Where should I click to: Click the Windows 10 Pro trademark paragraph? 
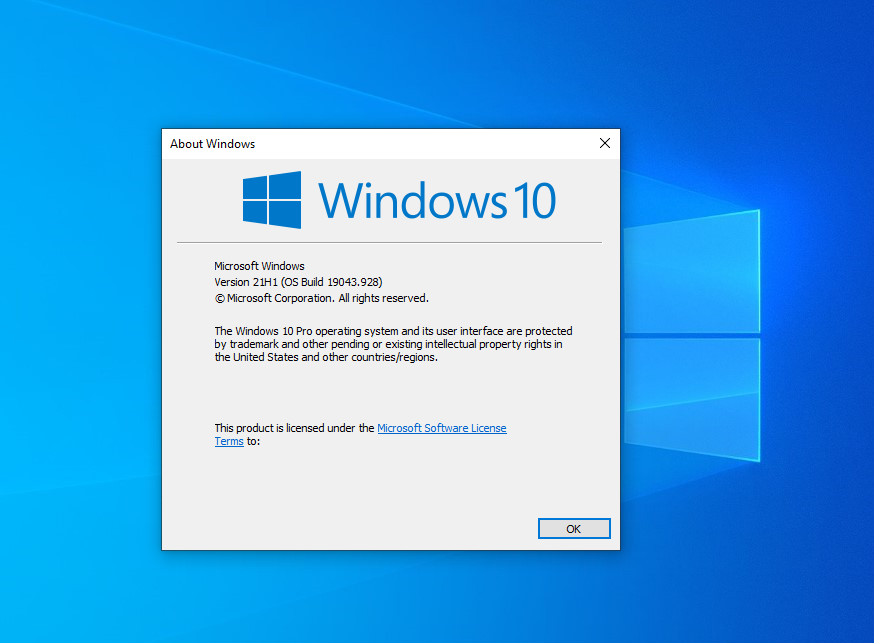394,344
